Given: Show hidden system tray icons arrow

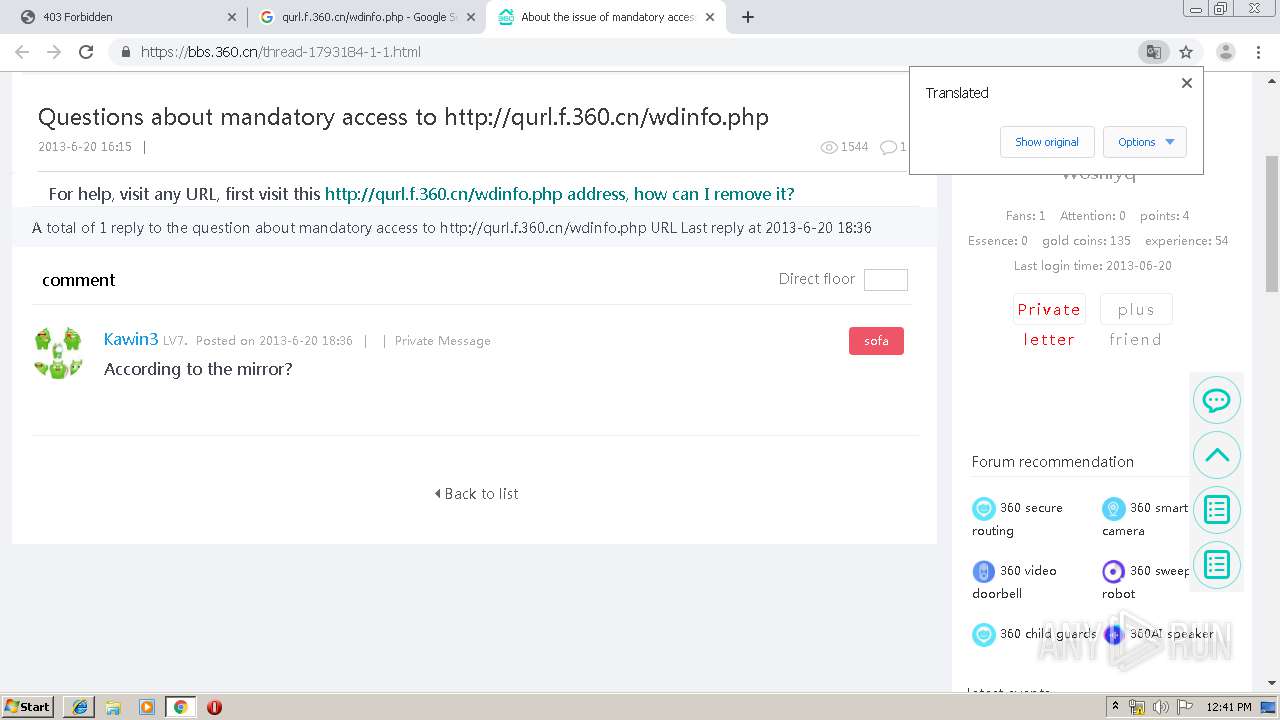Looking at the screenshot, I should (x=1114, y=707).
